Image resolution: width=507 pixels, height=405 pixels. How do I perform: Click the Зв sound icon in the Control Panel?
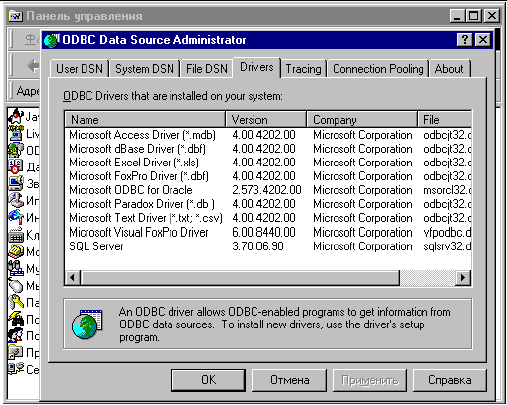tap(16, 183)
